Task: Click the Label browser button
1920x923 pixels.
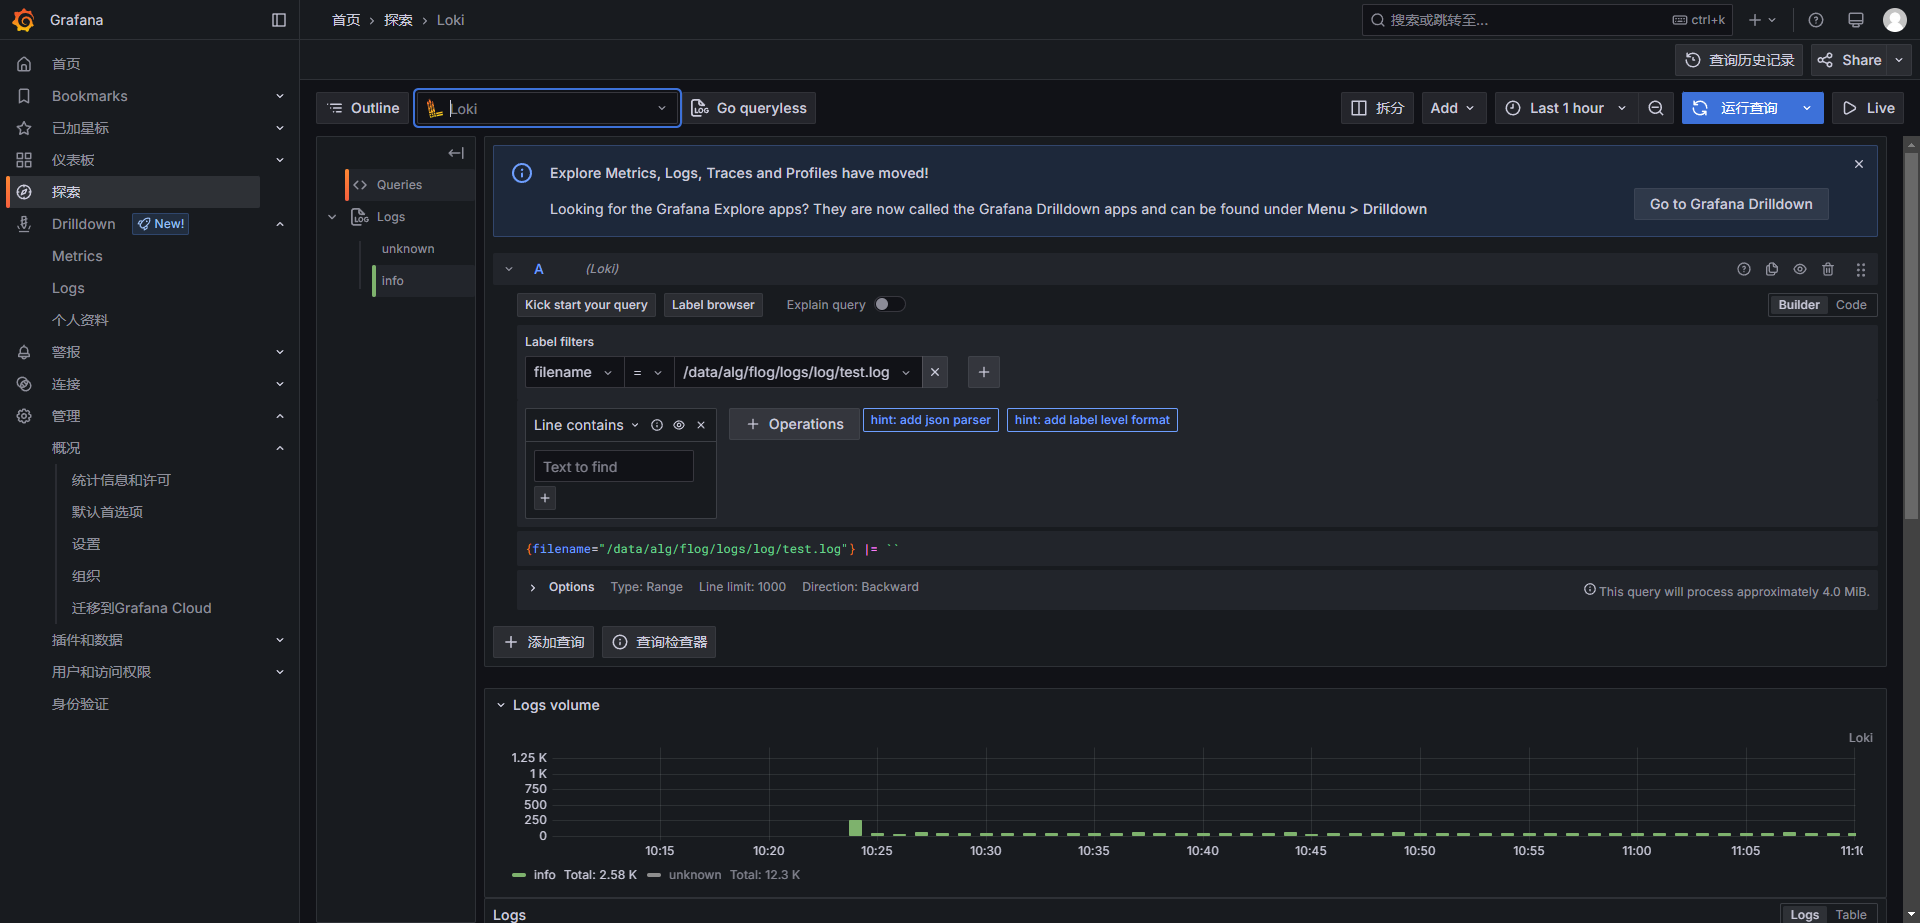Action: click(x=713, y=305)
